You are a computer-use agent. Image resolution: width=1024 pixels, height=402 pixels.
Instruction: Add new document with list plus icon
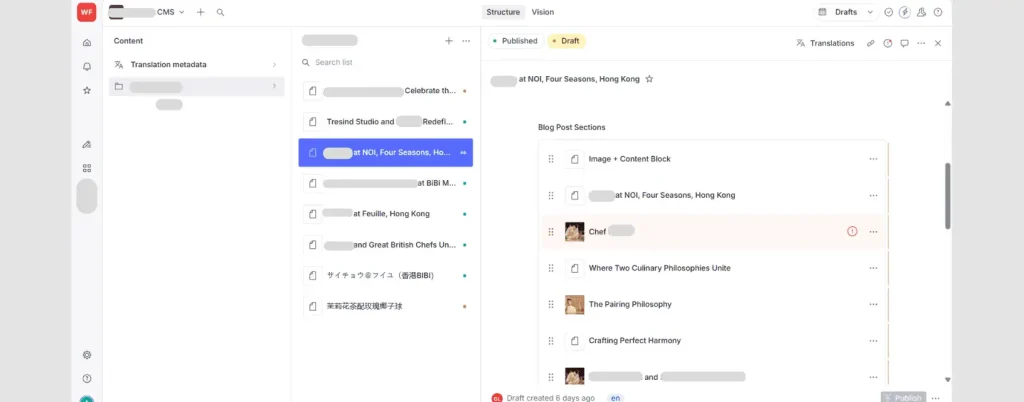[x=448, y=41]
